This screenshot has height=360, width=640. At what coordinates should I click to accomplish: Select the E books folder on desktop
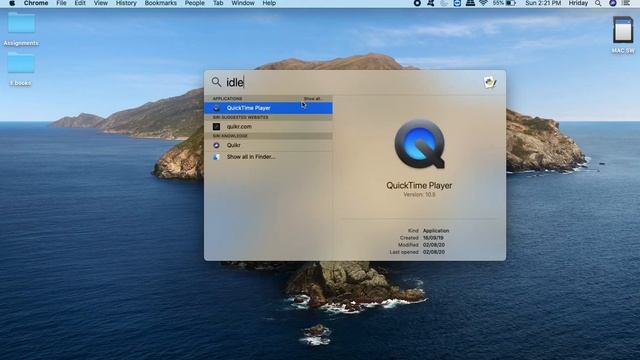(x=21, y=69)
